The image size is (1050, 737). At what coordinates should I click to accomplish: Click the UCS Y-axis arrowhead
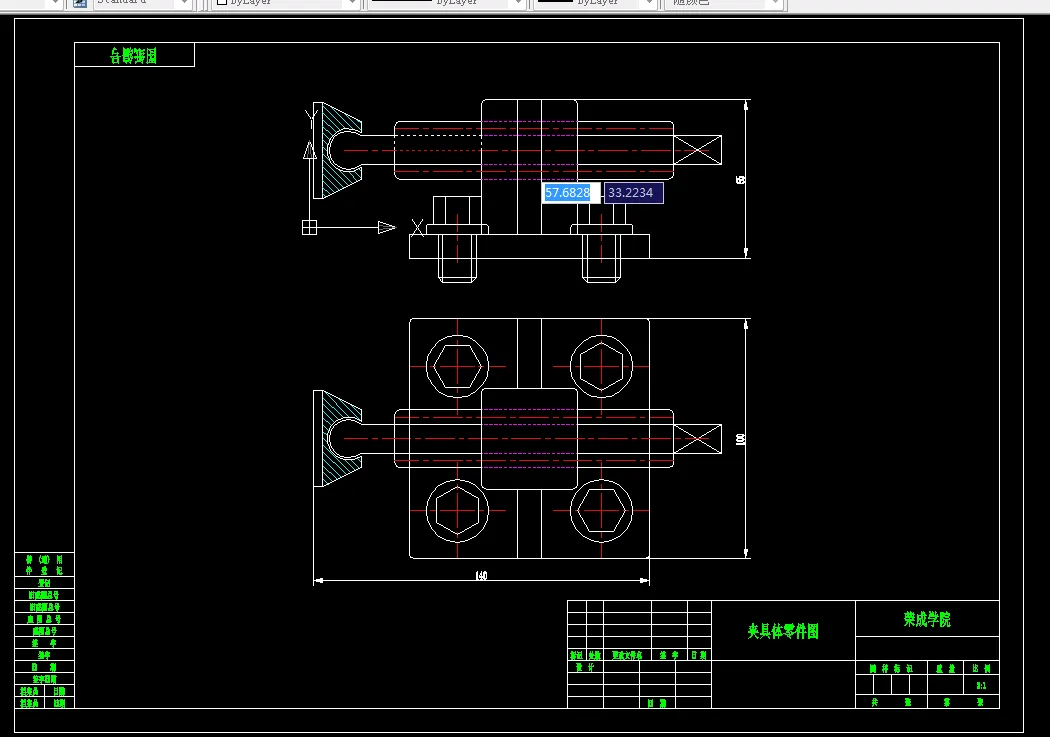309,151
